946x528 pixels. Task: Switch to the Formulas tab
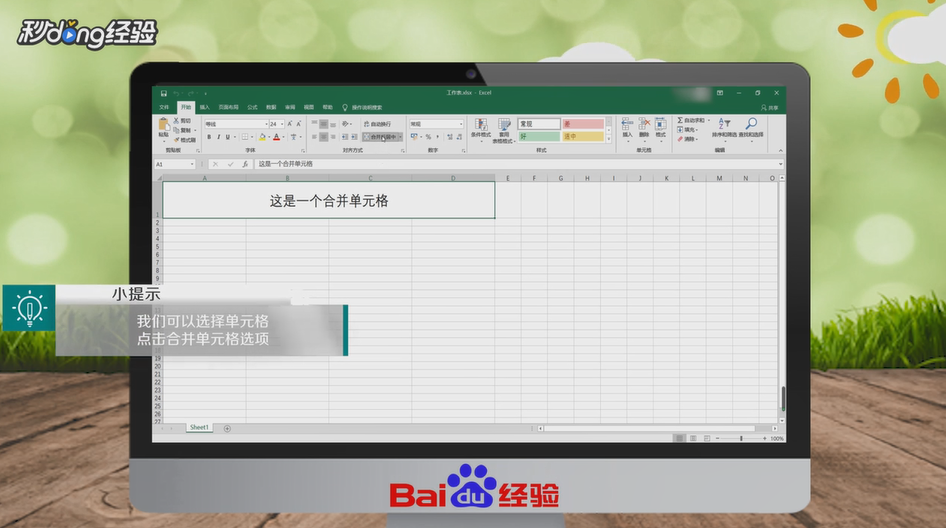(x=252, y=107)
